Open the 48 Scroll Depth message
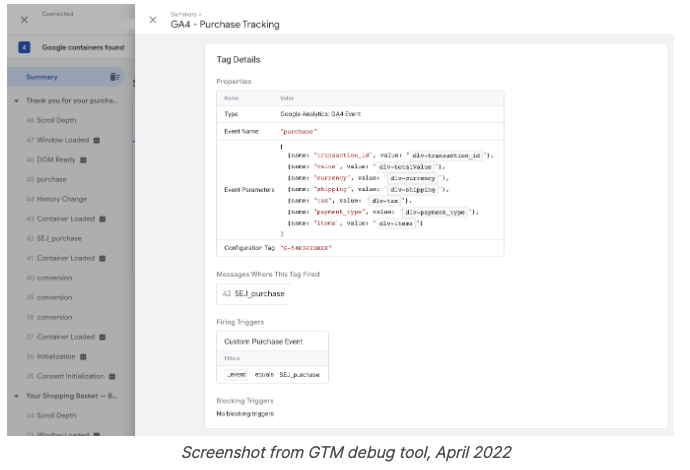 pos(51,120)
